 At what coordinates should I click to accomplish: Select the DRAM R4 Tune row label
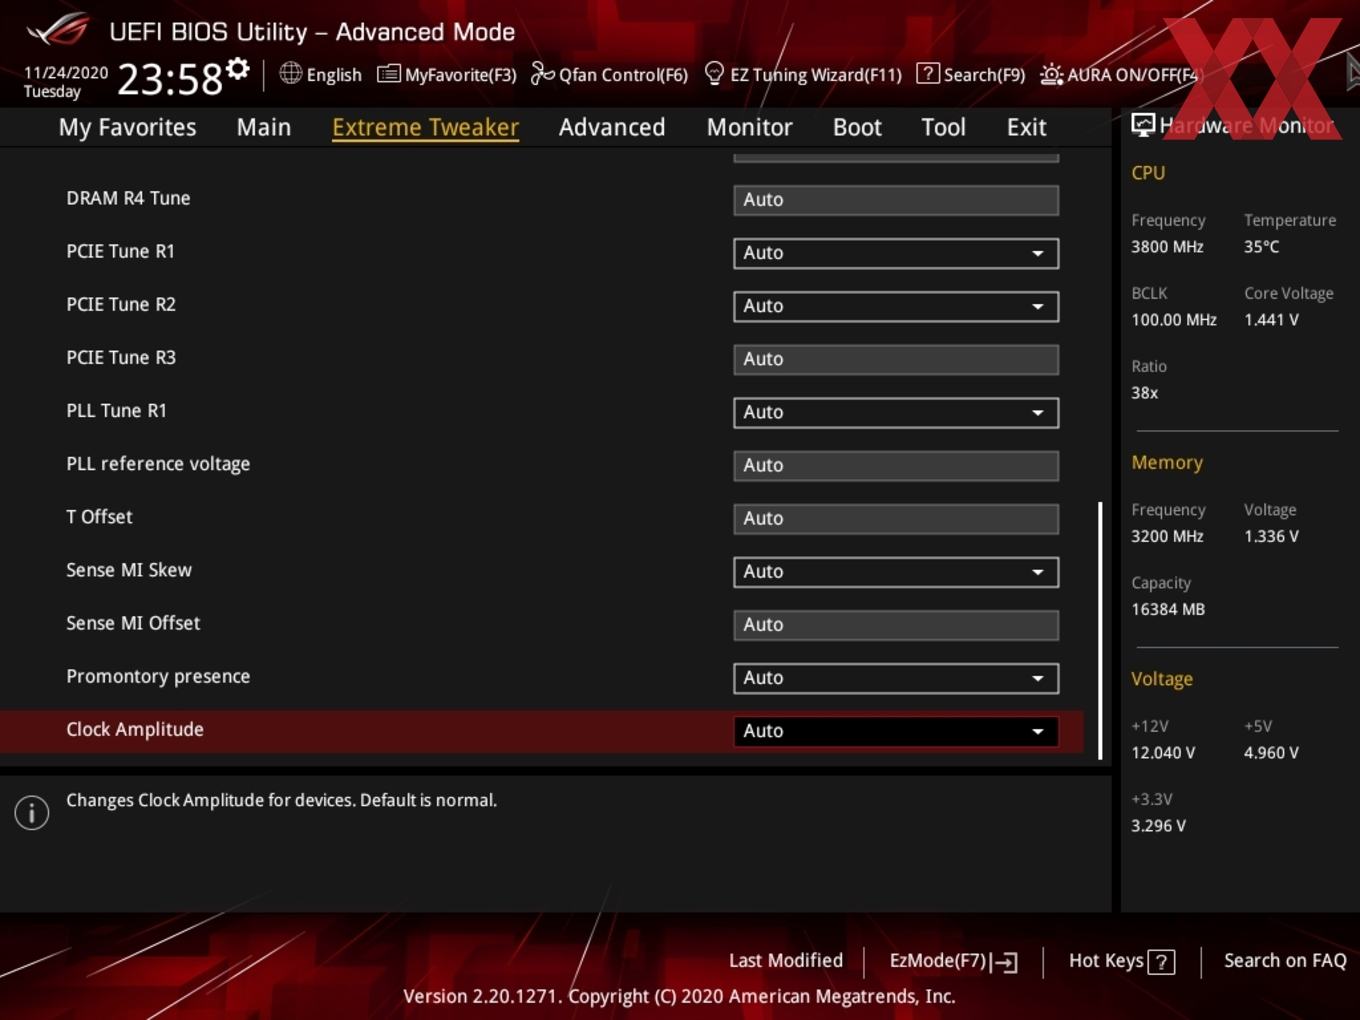pyautogui.click(x=128, y=198)
